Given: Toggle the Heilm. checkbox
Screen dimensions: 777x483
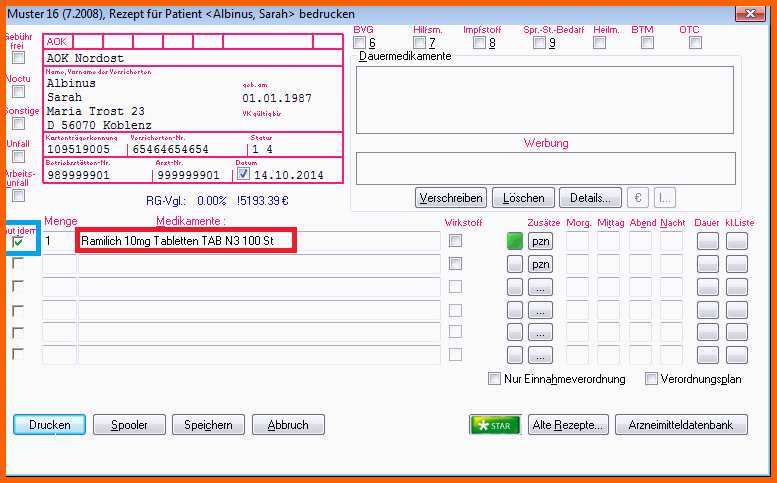Looking at the screenshot, I should pyautogui.click(x=599, y=43).
